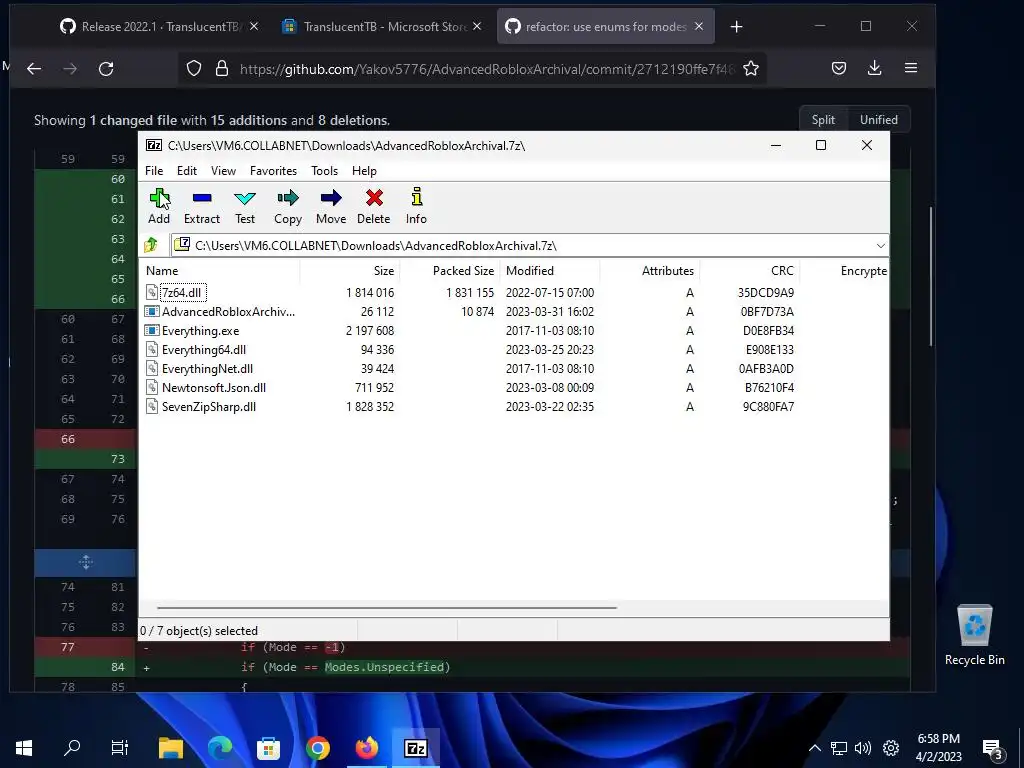Open the Firefox hamburger menu

[911, 68]
